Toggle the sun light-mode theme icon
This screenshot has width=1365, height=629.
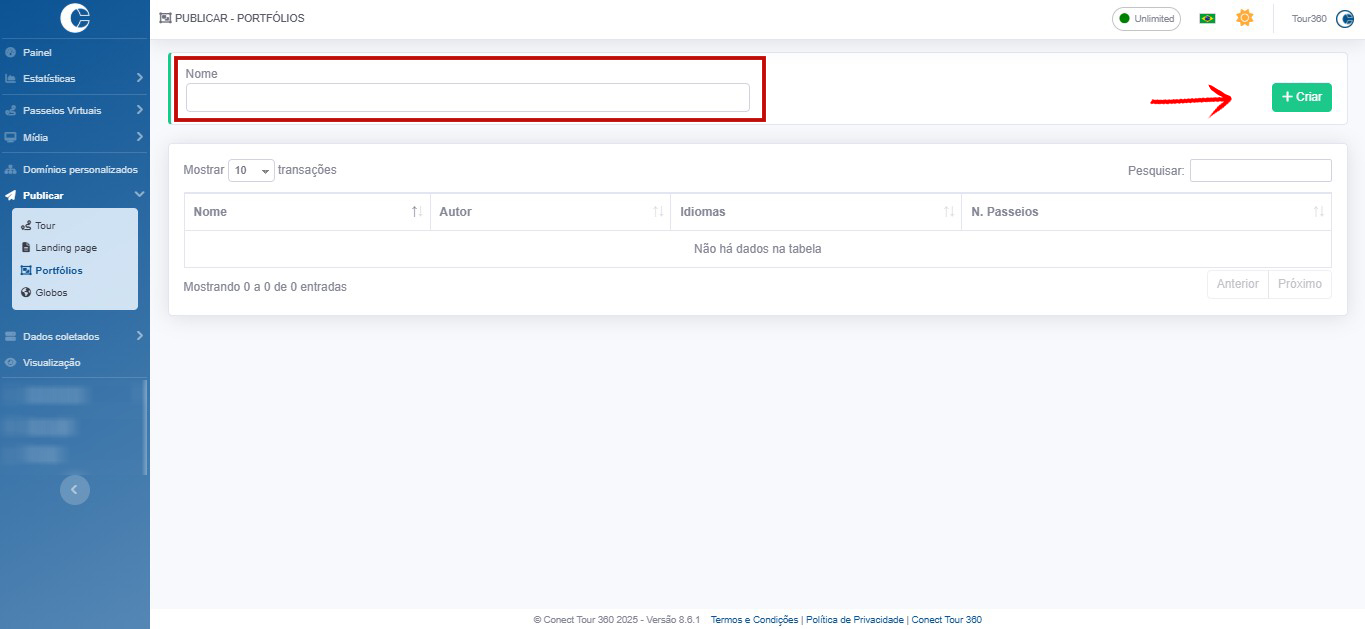(x=1244, y=18)
